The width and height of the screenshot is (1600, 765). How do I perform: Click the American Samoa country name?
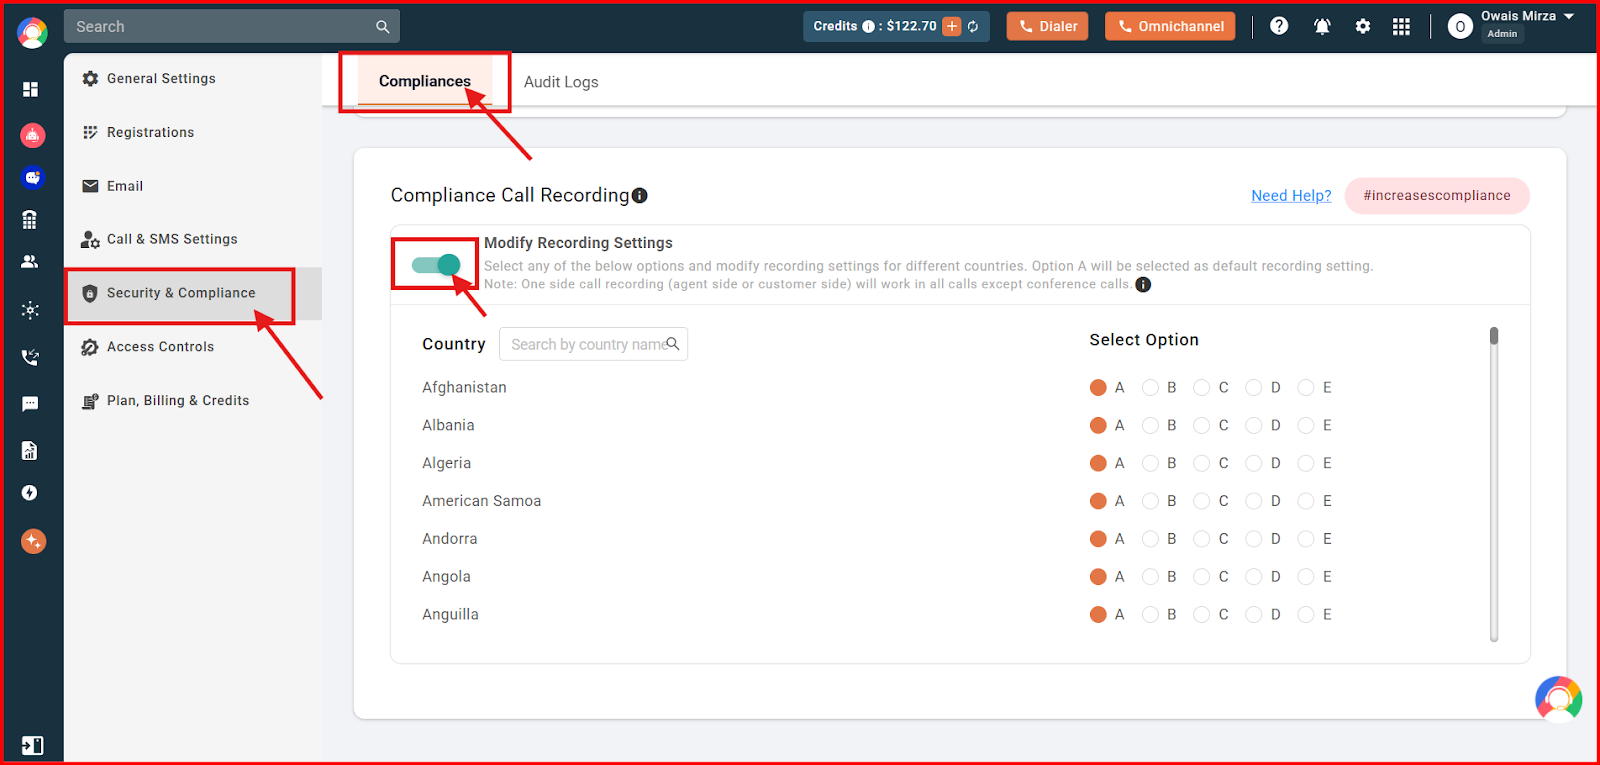[x=481, y=501]
